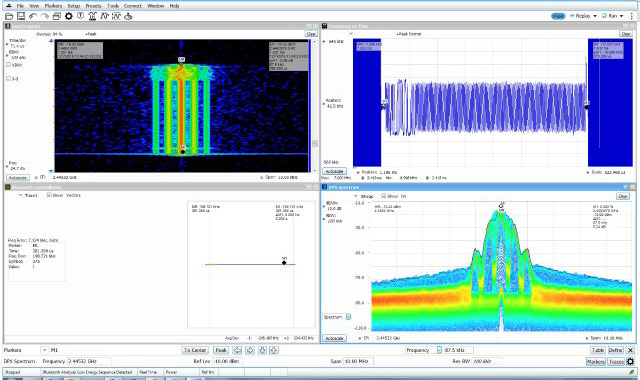Click the application logo icon before File
Screen dimensions: 640x380
click(x=9, y=6)
